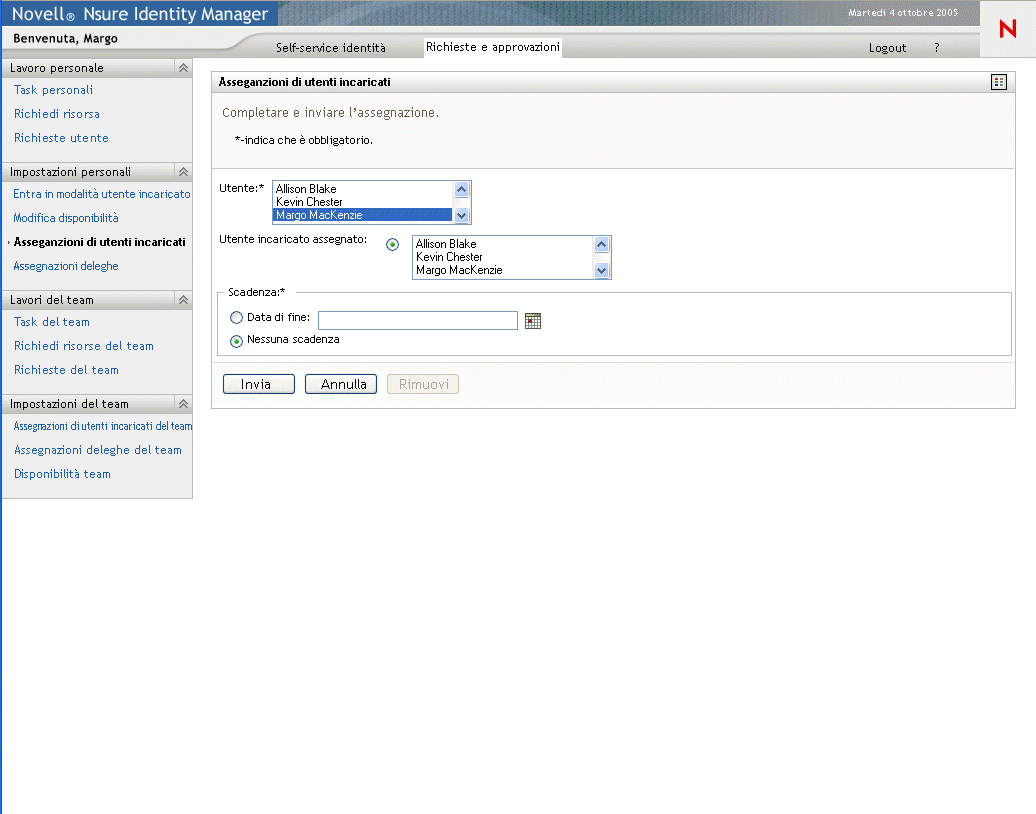Open Disponibilità team link
The height and width of the screenshot is (814, 1036).
[x=62, y=474]
